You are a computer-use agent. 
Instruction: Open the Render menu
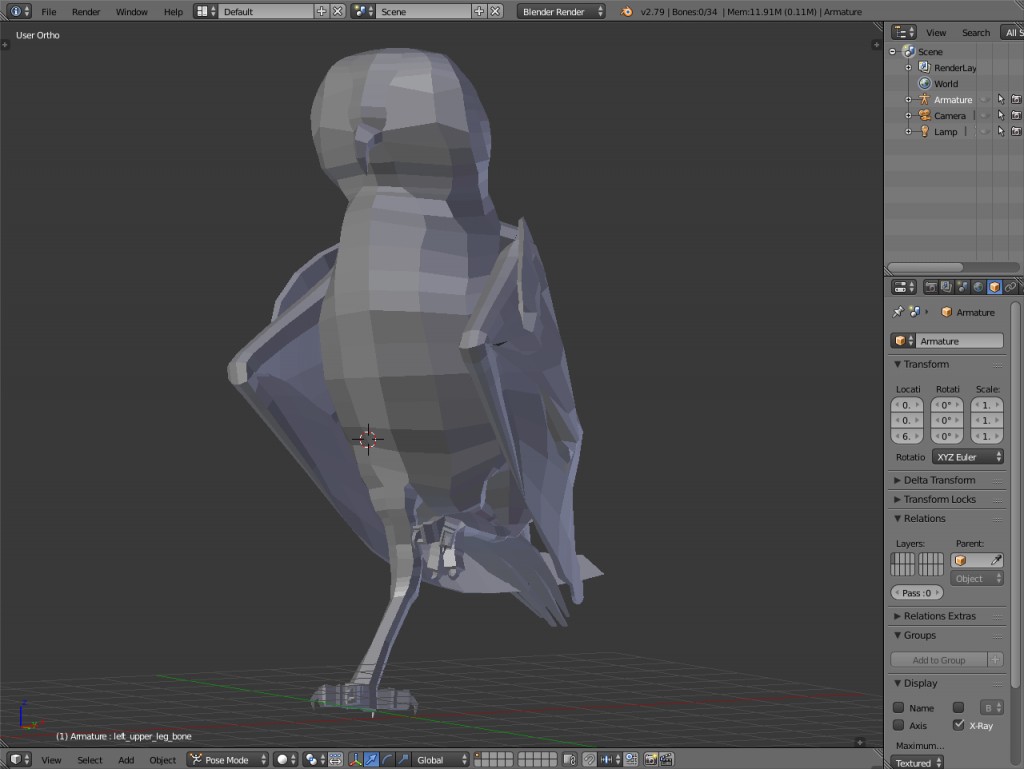coord(85,12)
